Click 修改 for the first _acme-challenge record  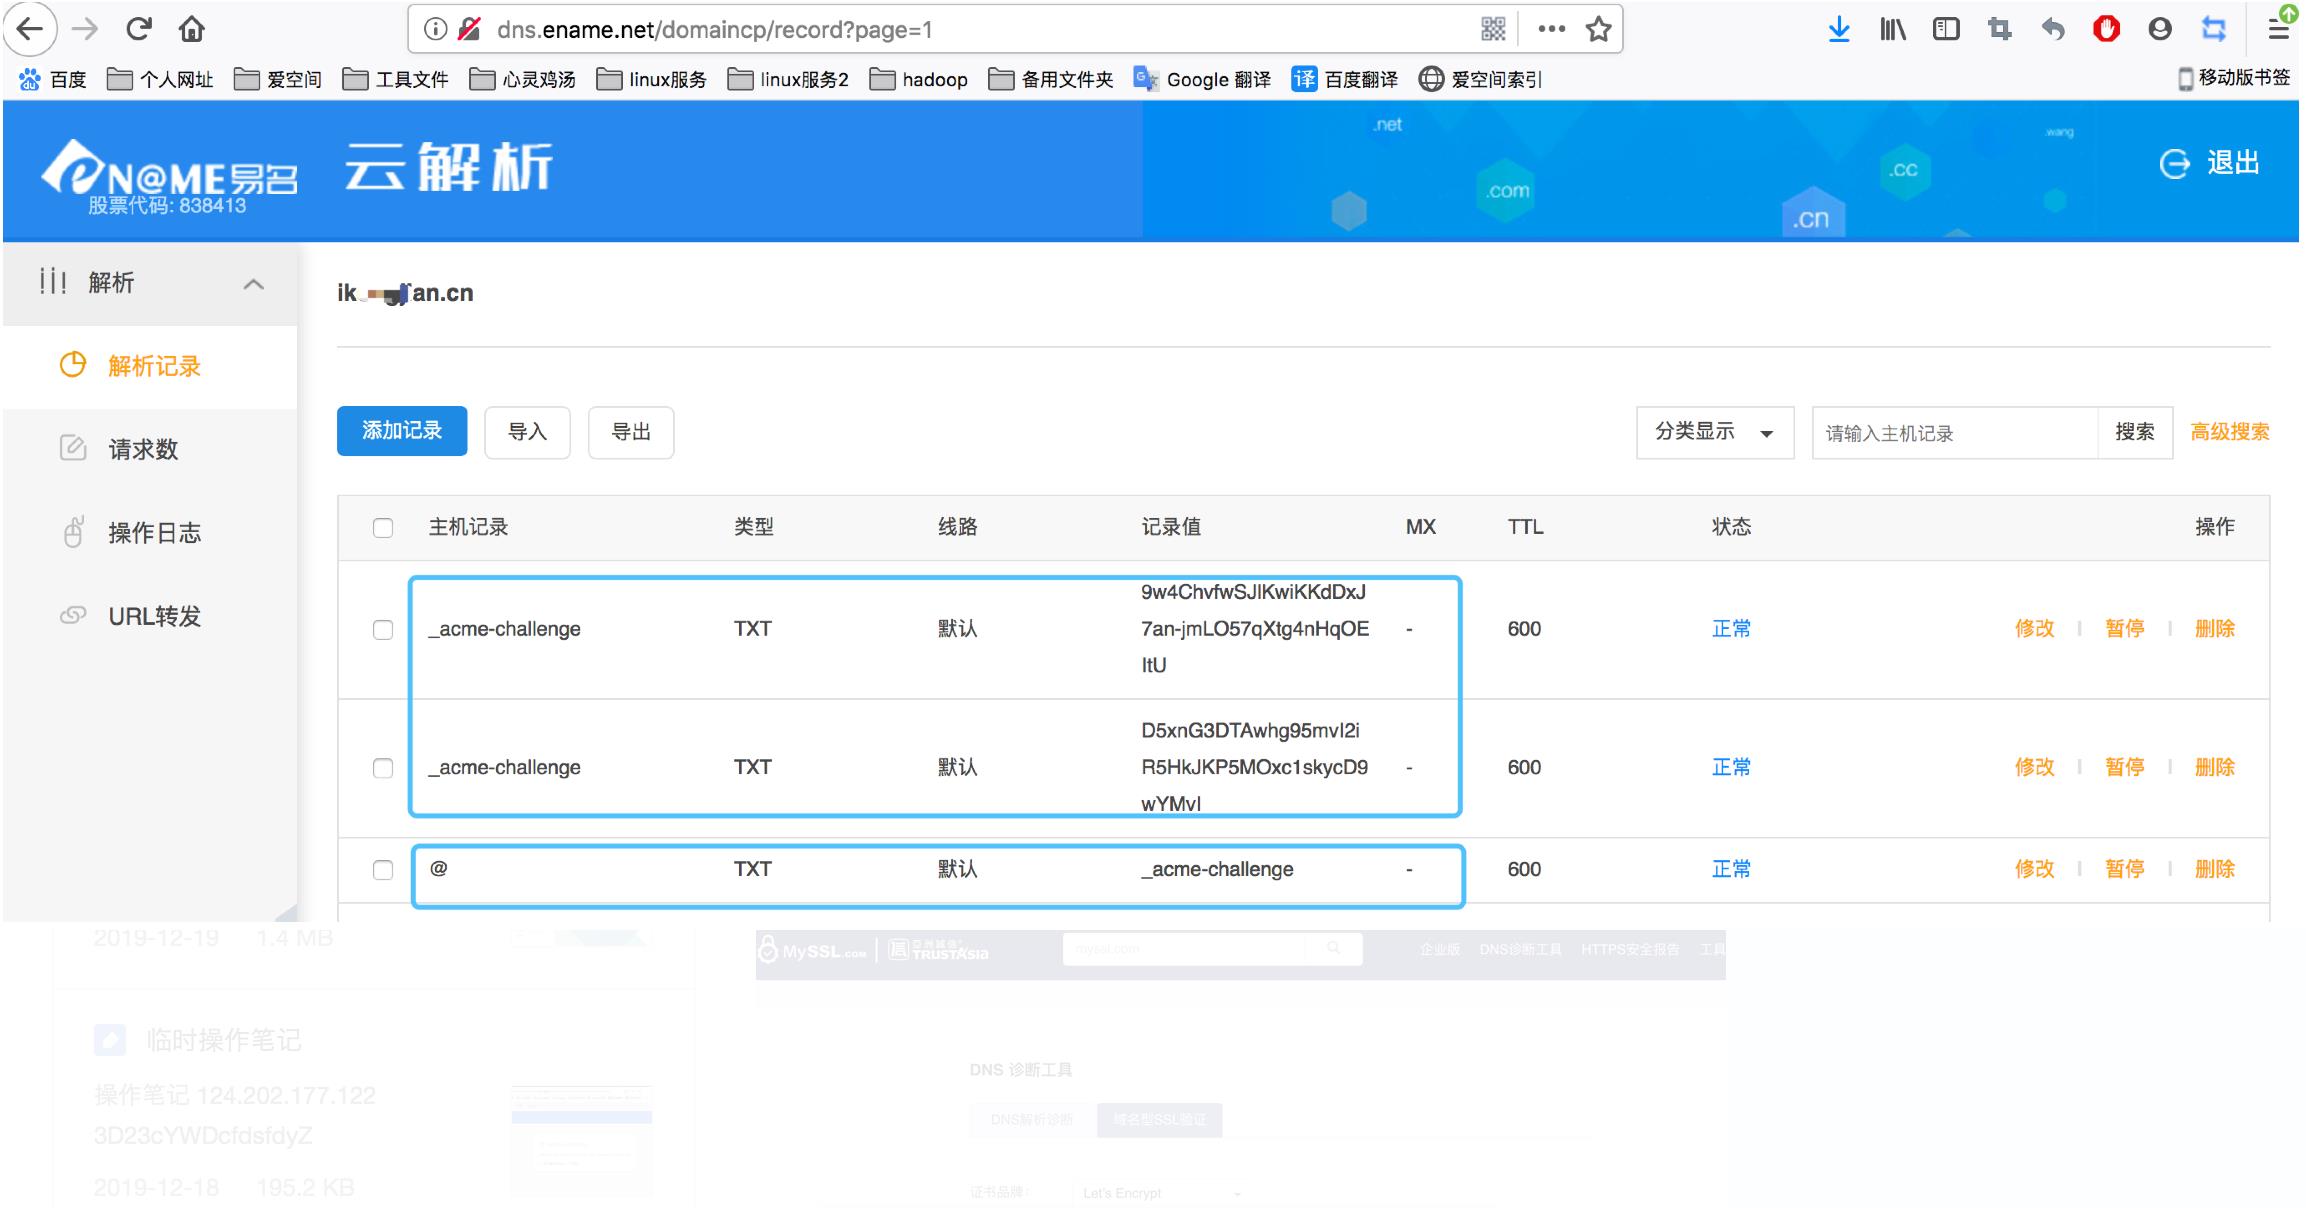tap(2034, 629)
